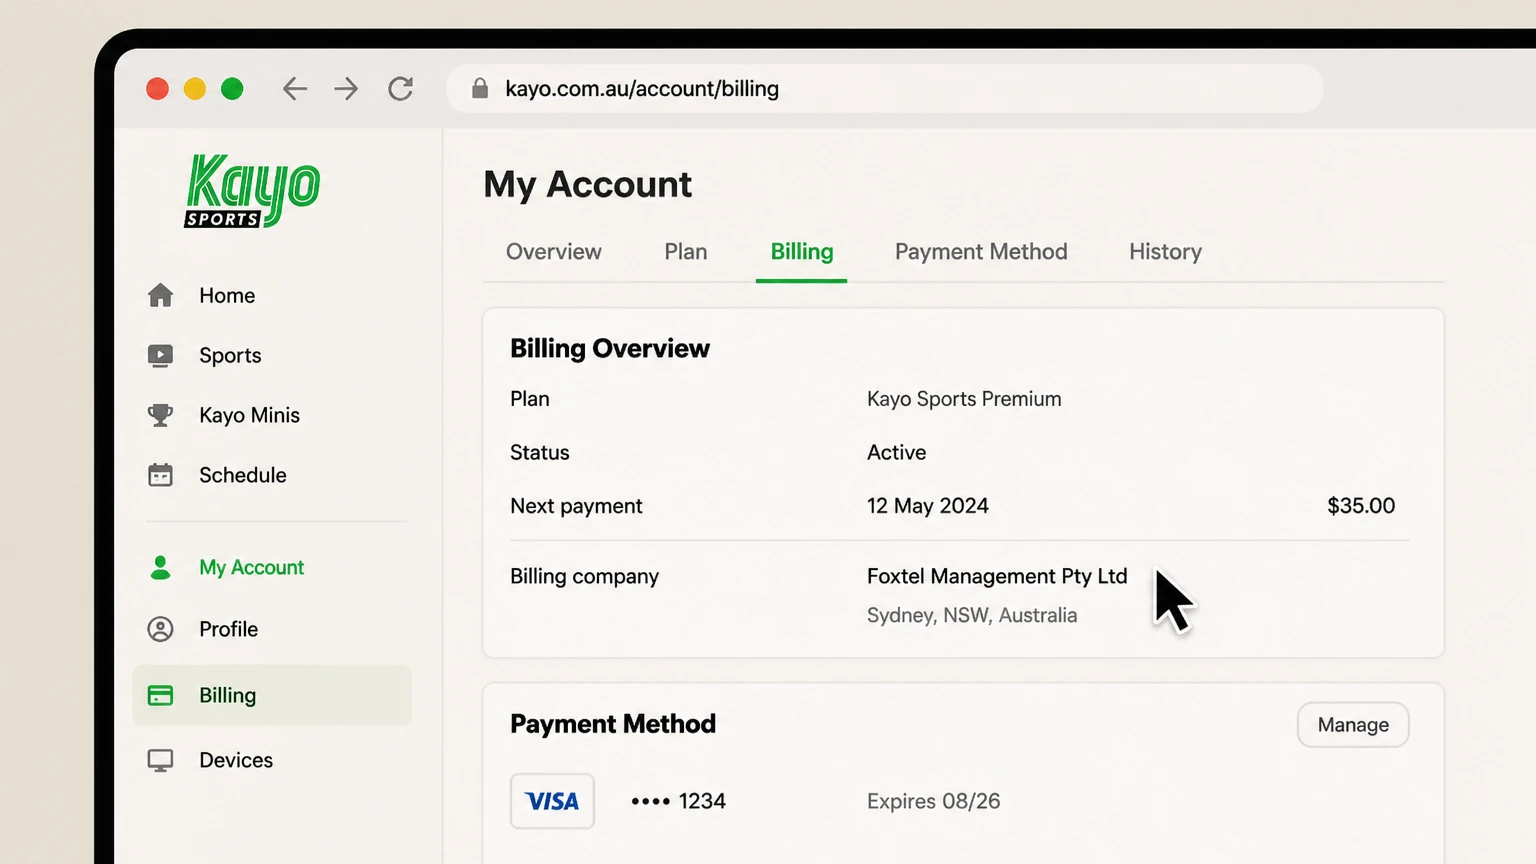Click the 'Billing company' label
Viewport: 1536px width, 864px height.
[x=585, y=576]
